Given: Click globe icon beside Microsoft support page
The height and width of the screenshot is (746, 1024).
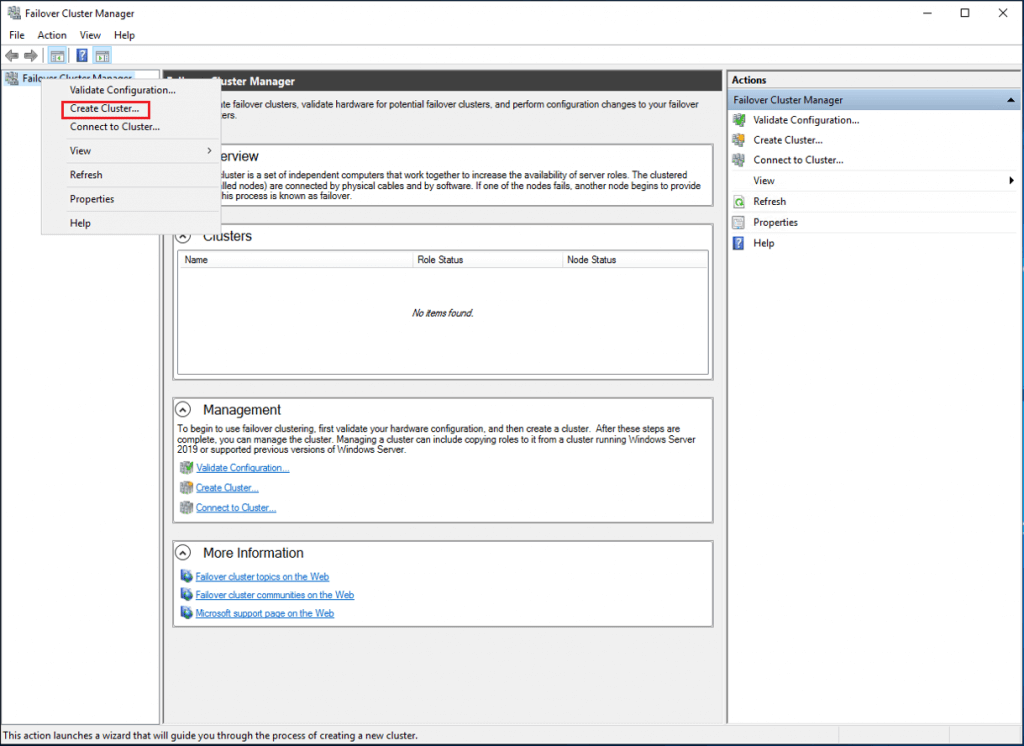Looking at the screenshot, I should (x=186, y=613).
